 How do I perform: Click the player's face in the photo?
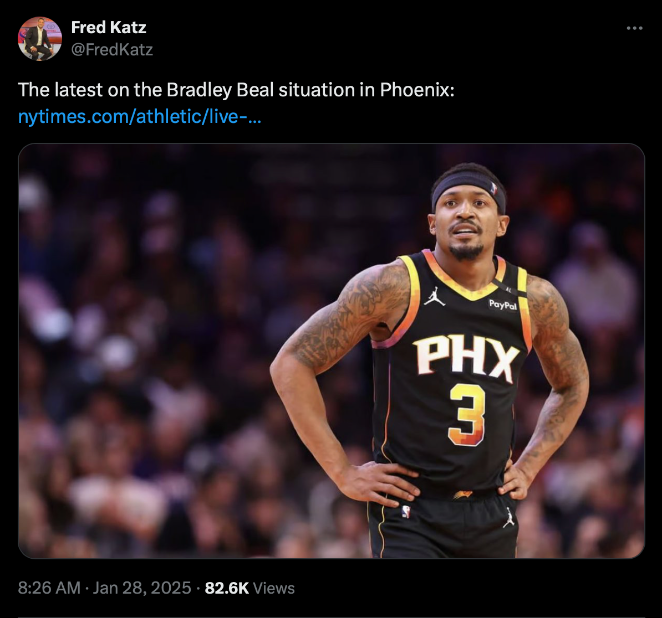[466, 227]
